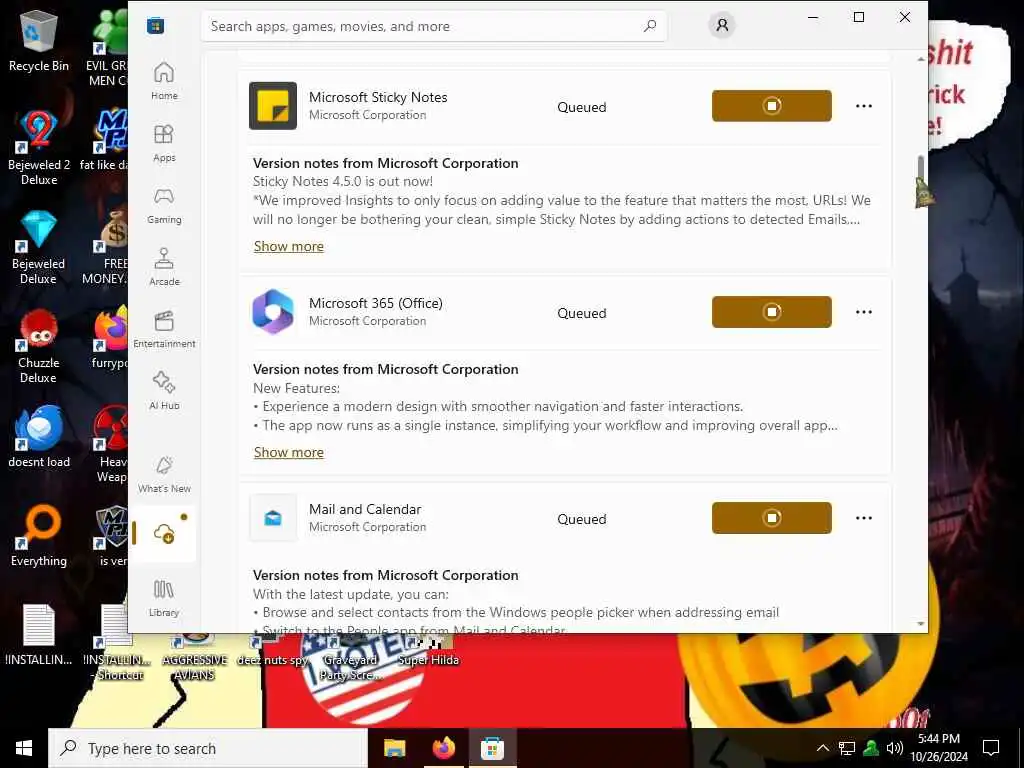Open Firefox from the taskbar
Screen dimensions: 1024x768
coord(443,748)
